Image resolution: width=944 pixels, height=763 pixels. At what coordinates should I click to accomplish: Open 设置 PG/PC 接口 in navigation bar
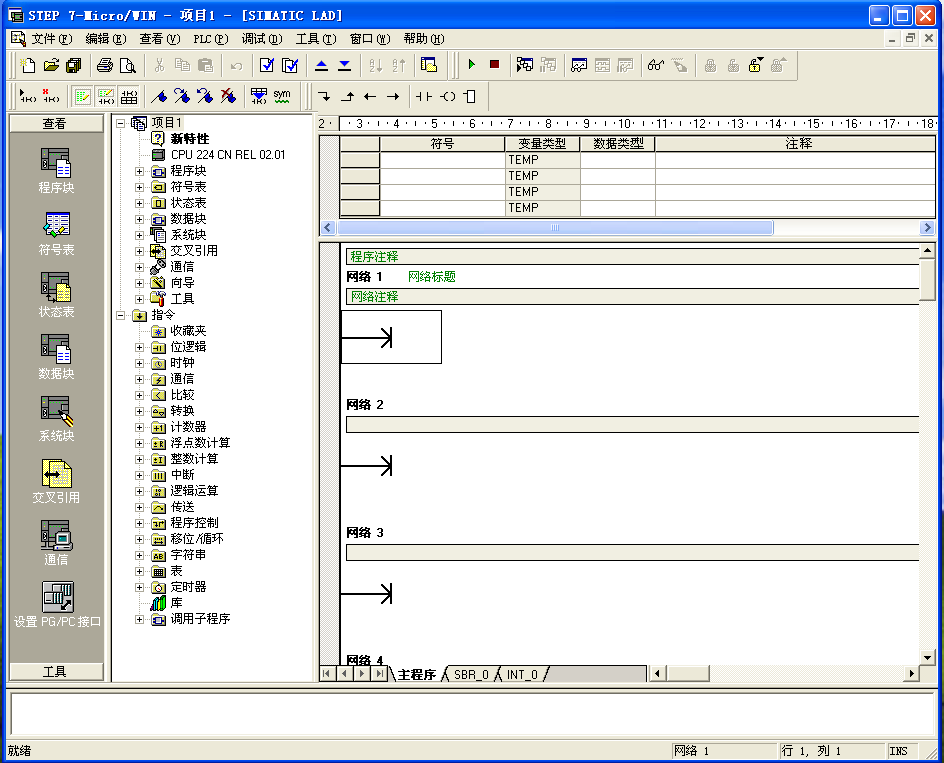coord(57,604)
